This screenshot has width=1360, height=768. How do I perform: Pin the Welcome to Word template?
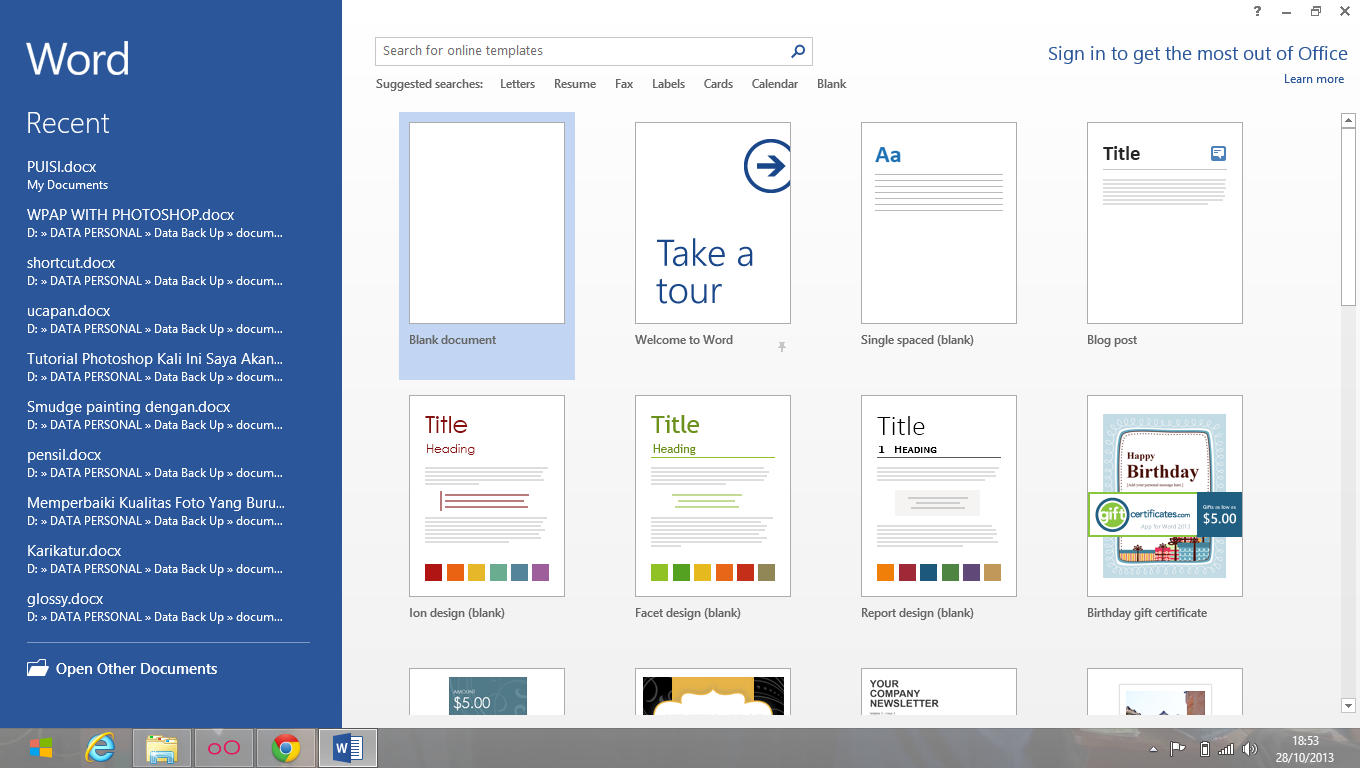click(x=782, y=347)
